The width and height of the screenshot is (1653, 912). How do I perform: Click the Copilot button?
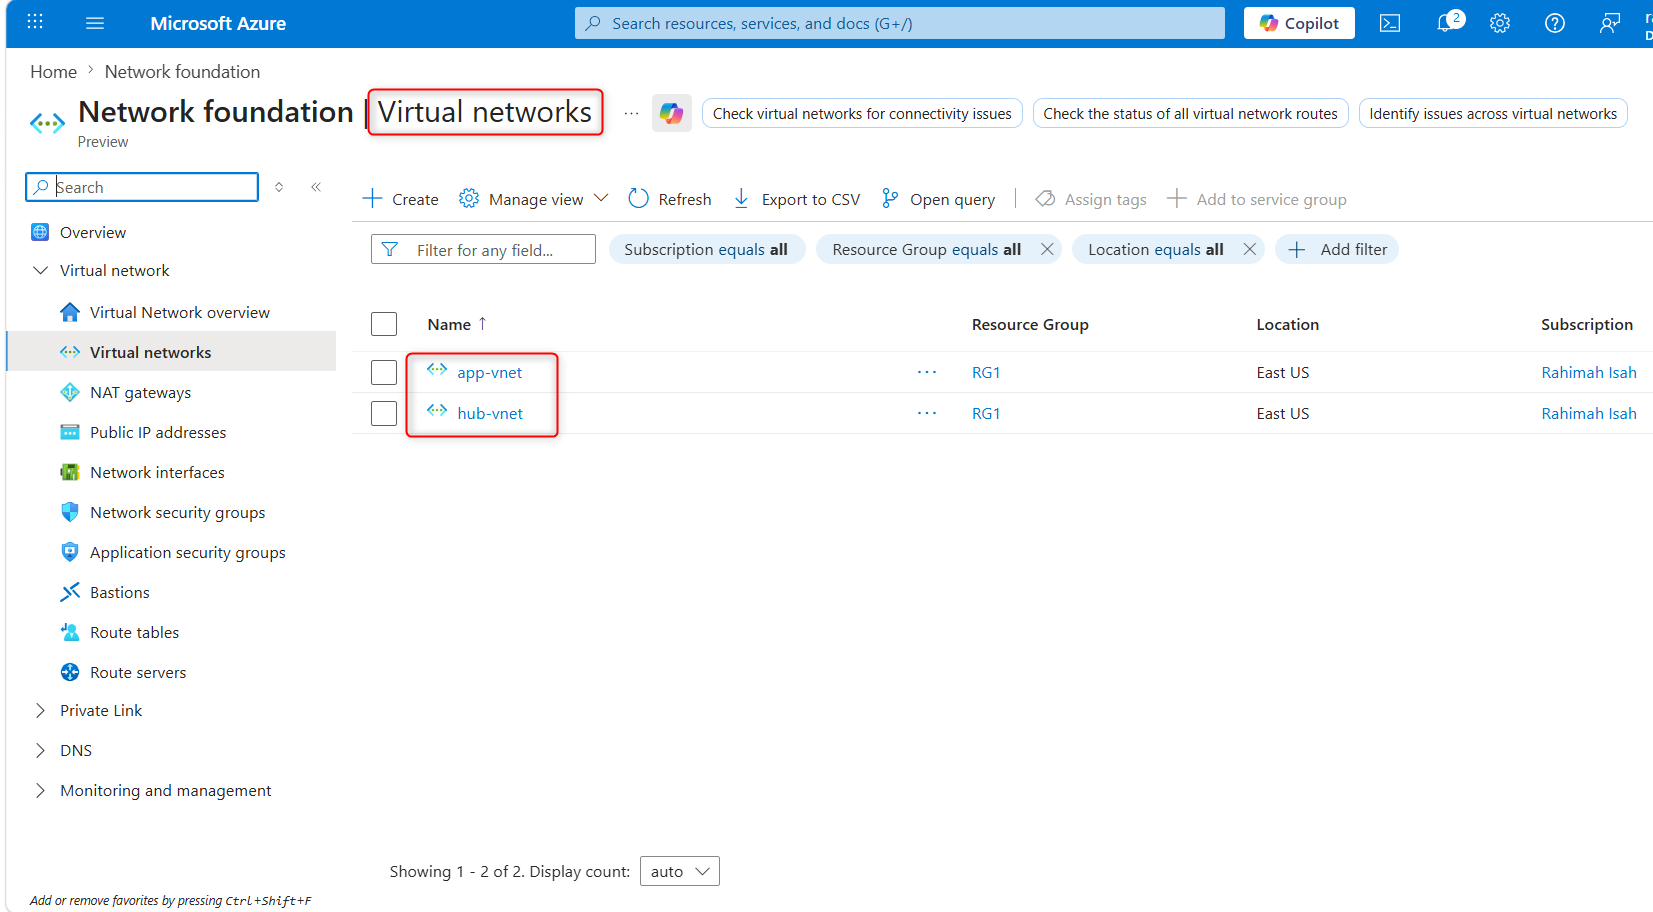1299,23
